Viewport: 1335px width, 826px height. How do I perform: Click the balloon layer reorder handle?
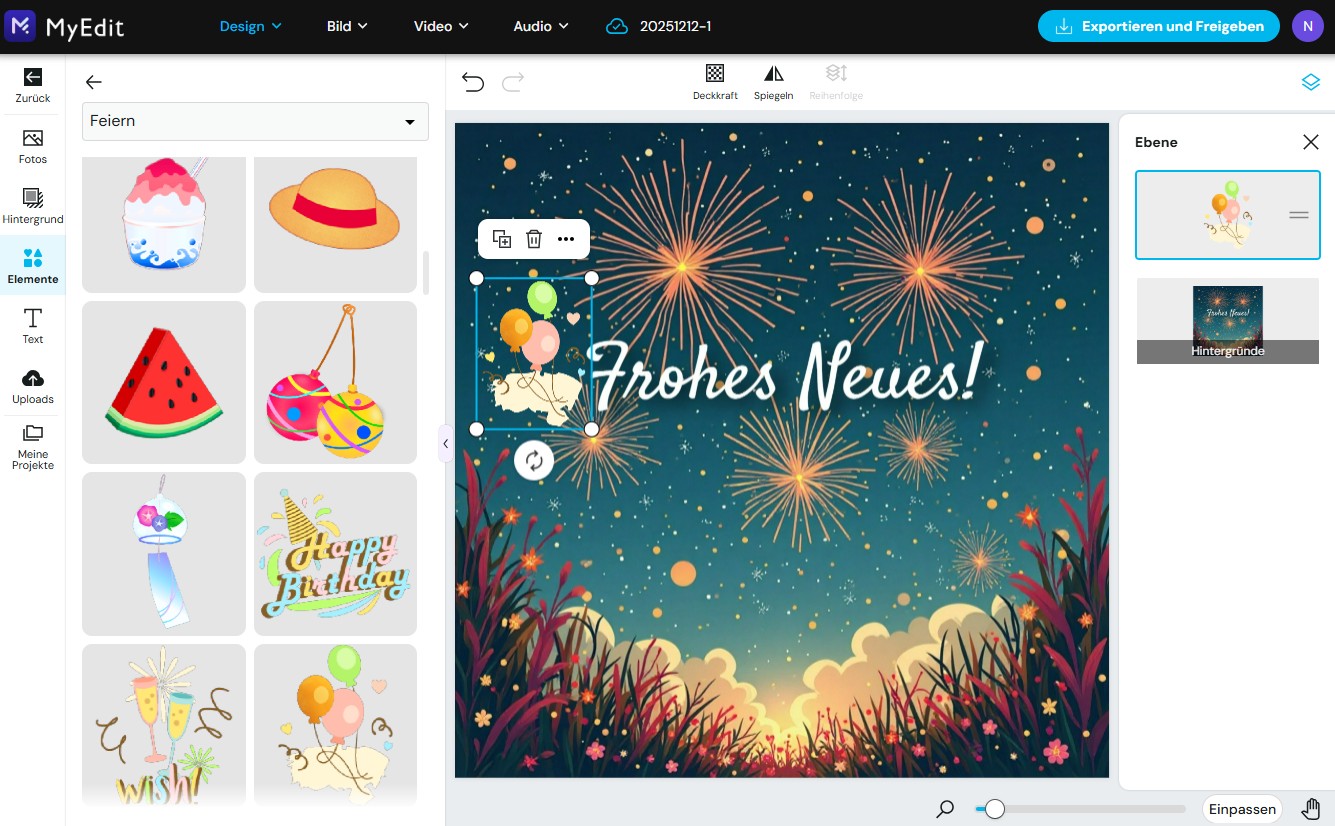[1298, 215]
